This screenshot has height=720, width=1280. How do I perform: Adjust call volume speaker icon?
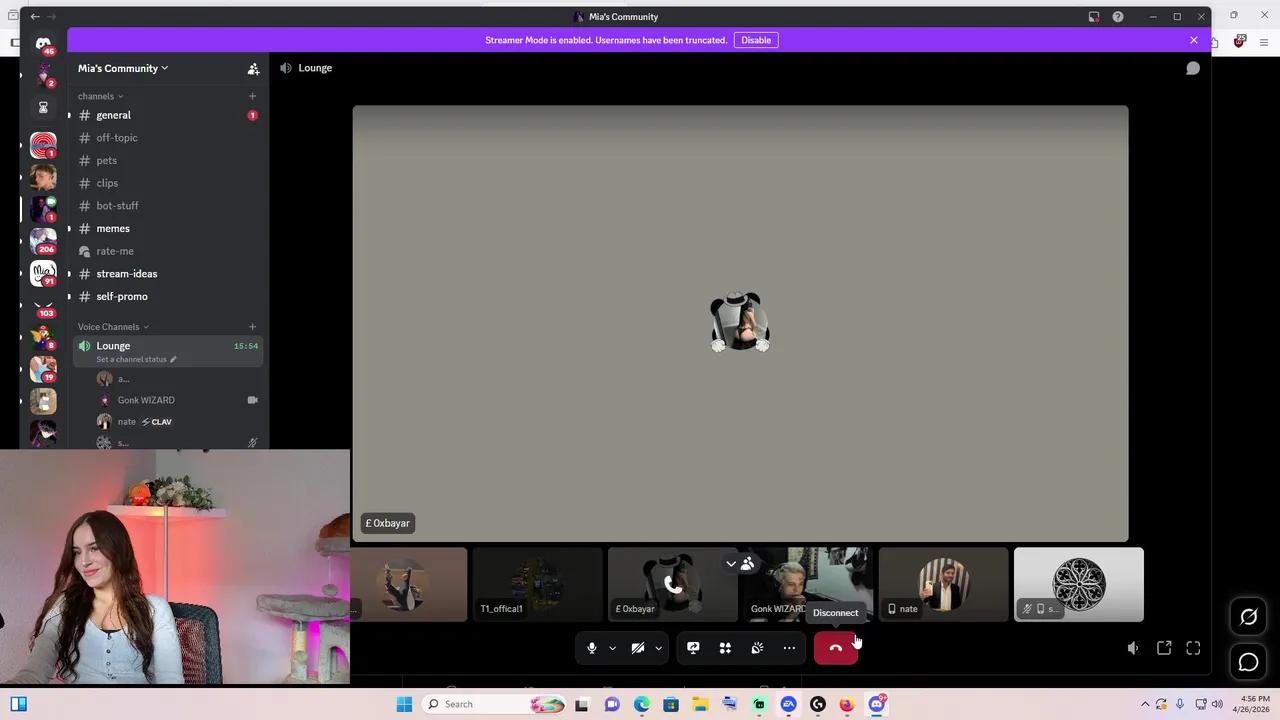click(1133, 648)
